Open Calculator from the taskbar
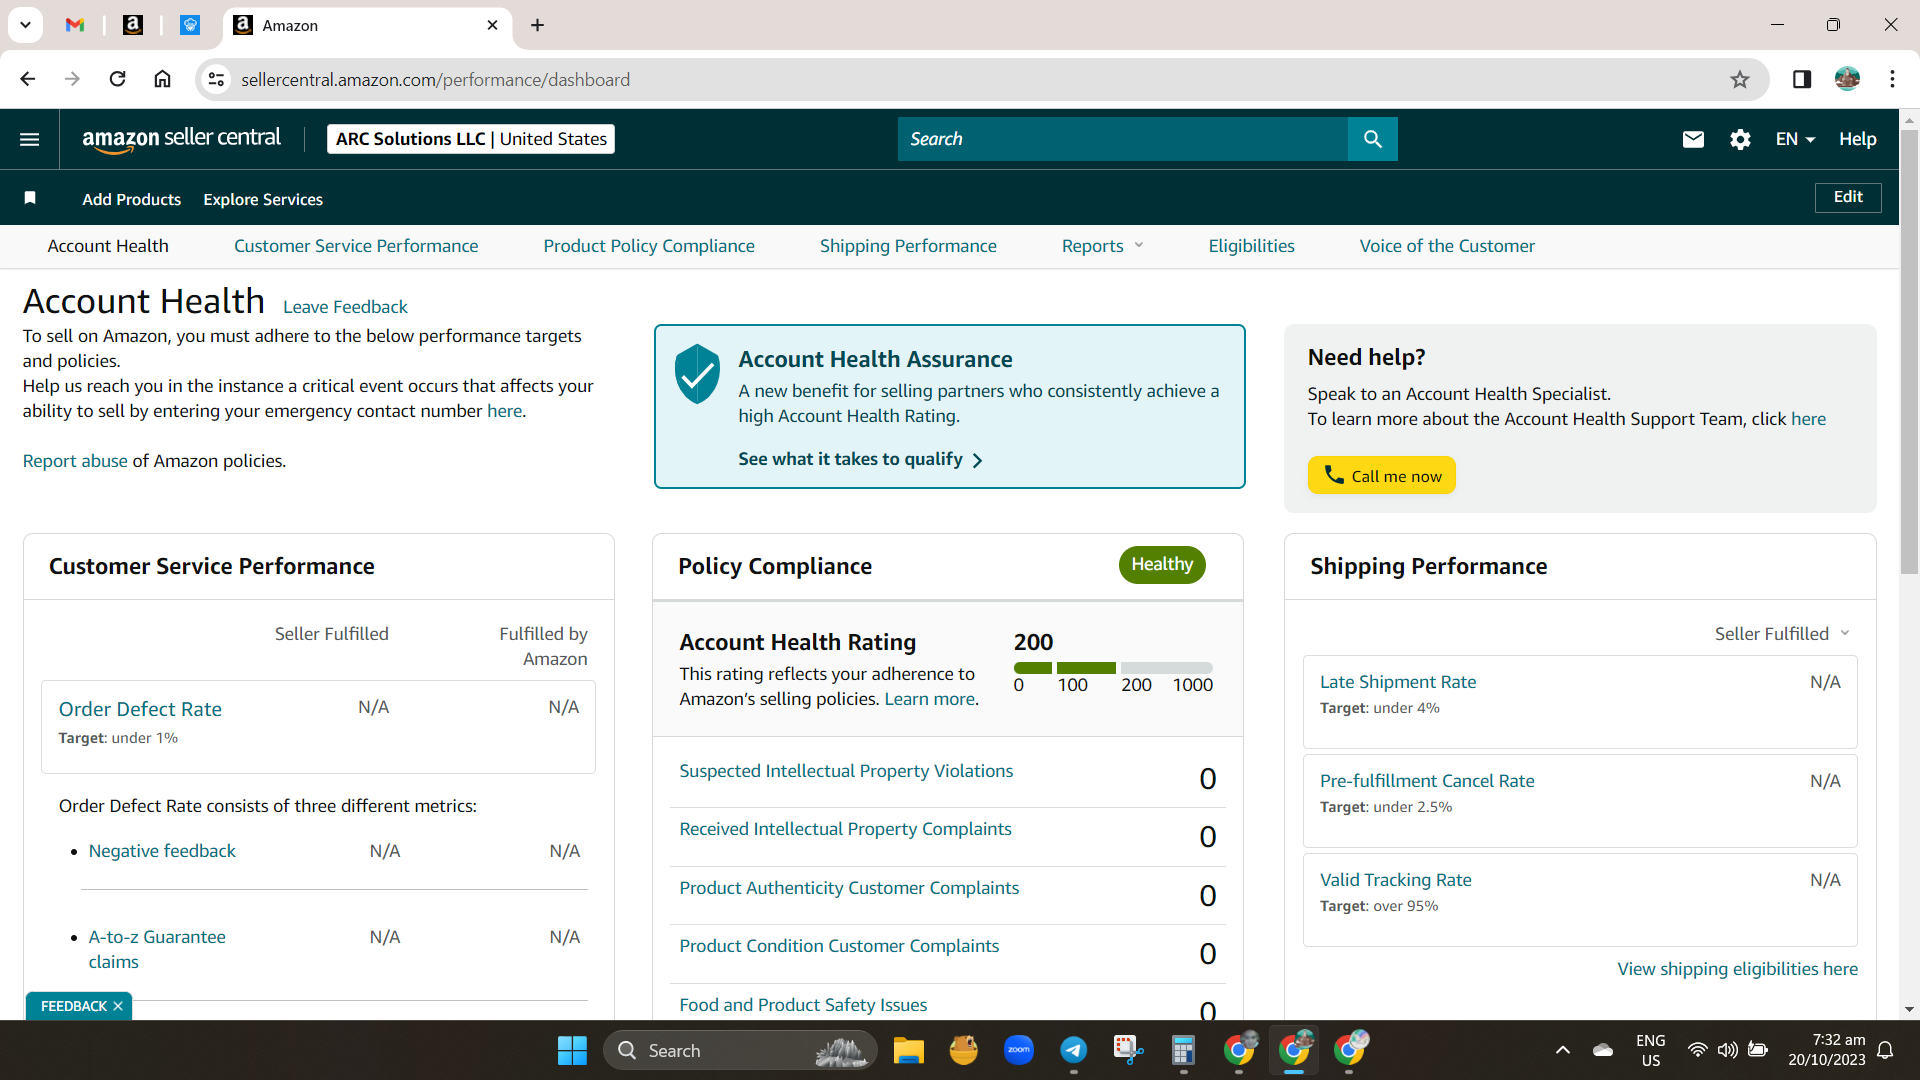 coord(1183,1050)
